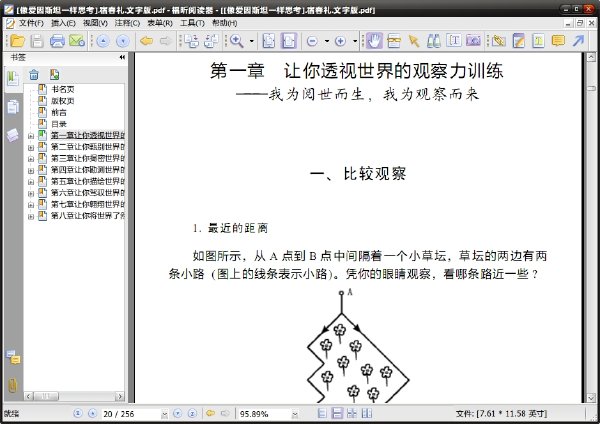600x424 pixels.
Task: Click the minus Zoom Out button
Action: point(312,41)
